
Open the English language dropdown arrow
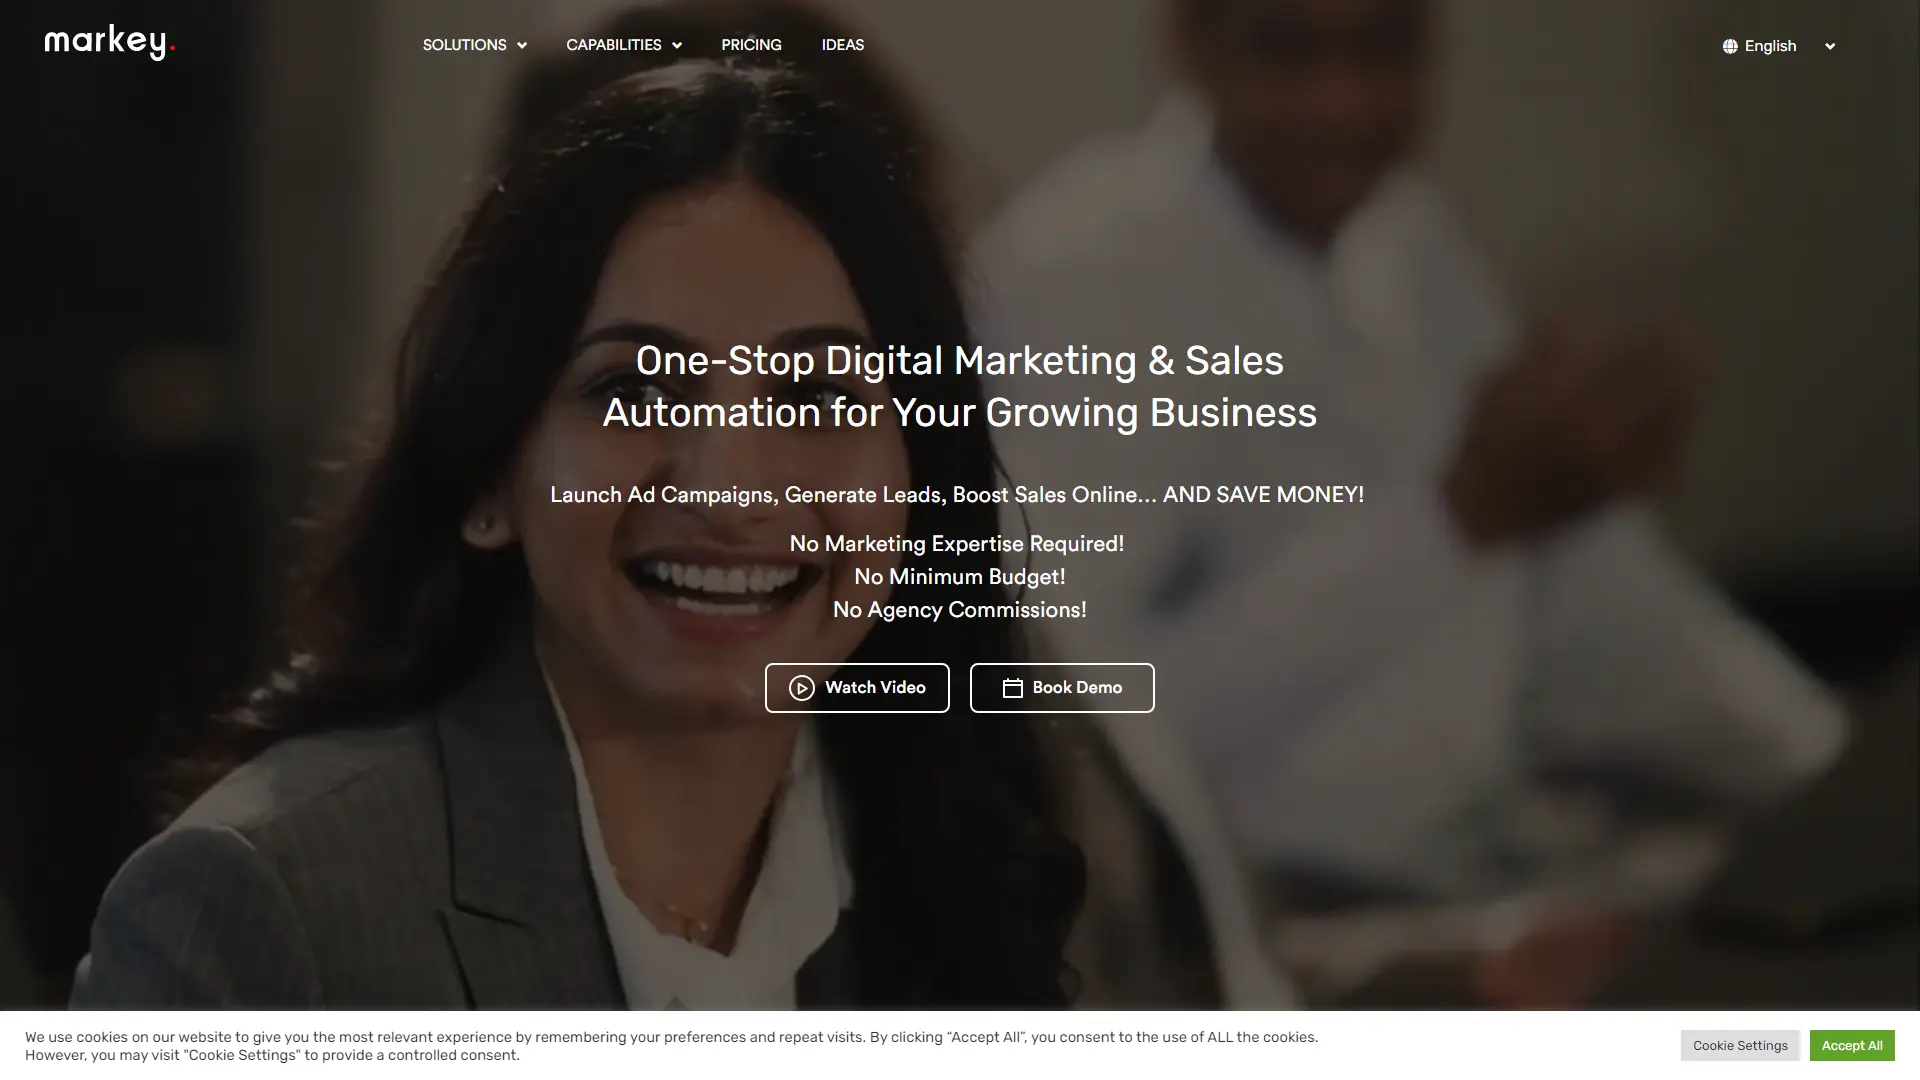[1830, 46]
